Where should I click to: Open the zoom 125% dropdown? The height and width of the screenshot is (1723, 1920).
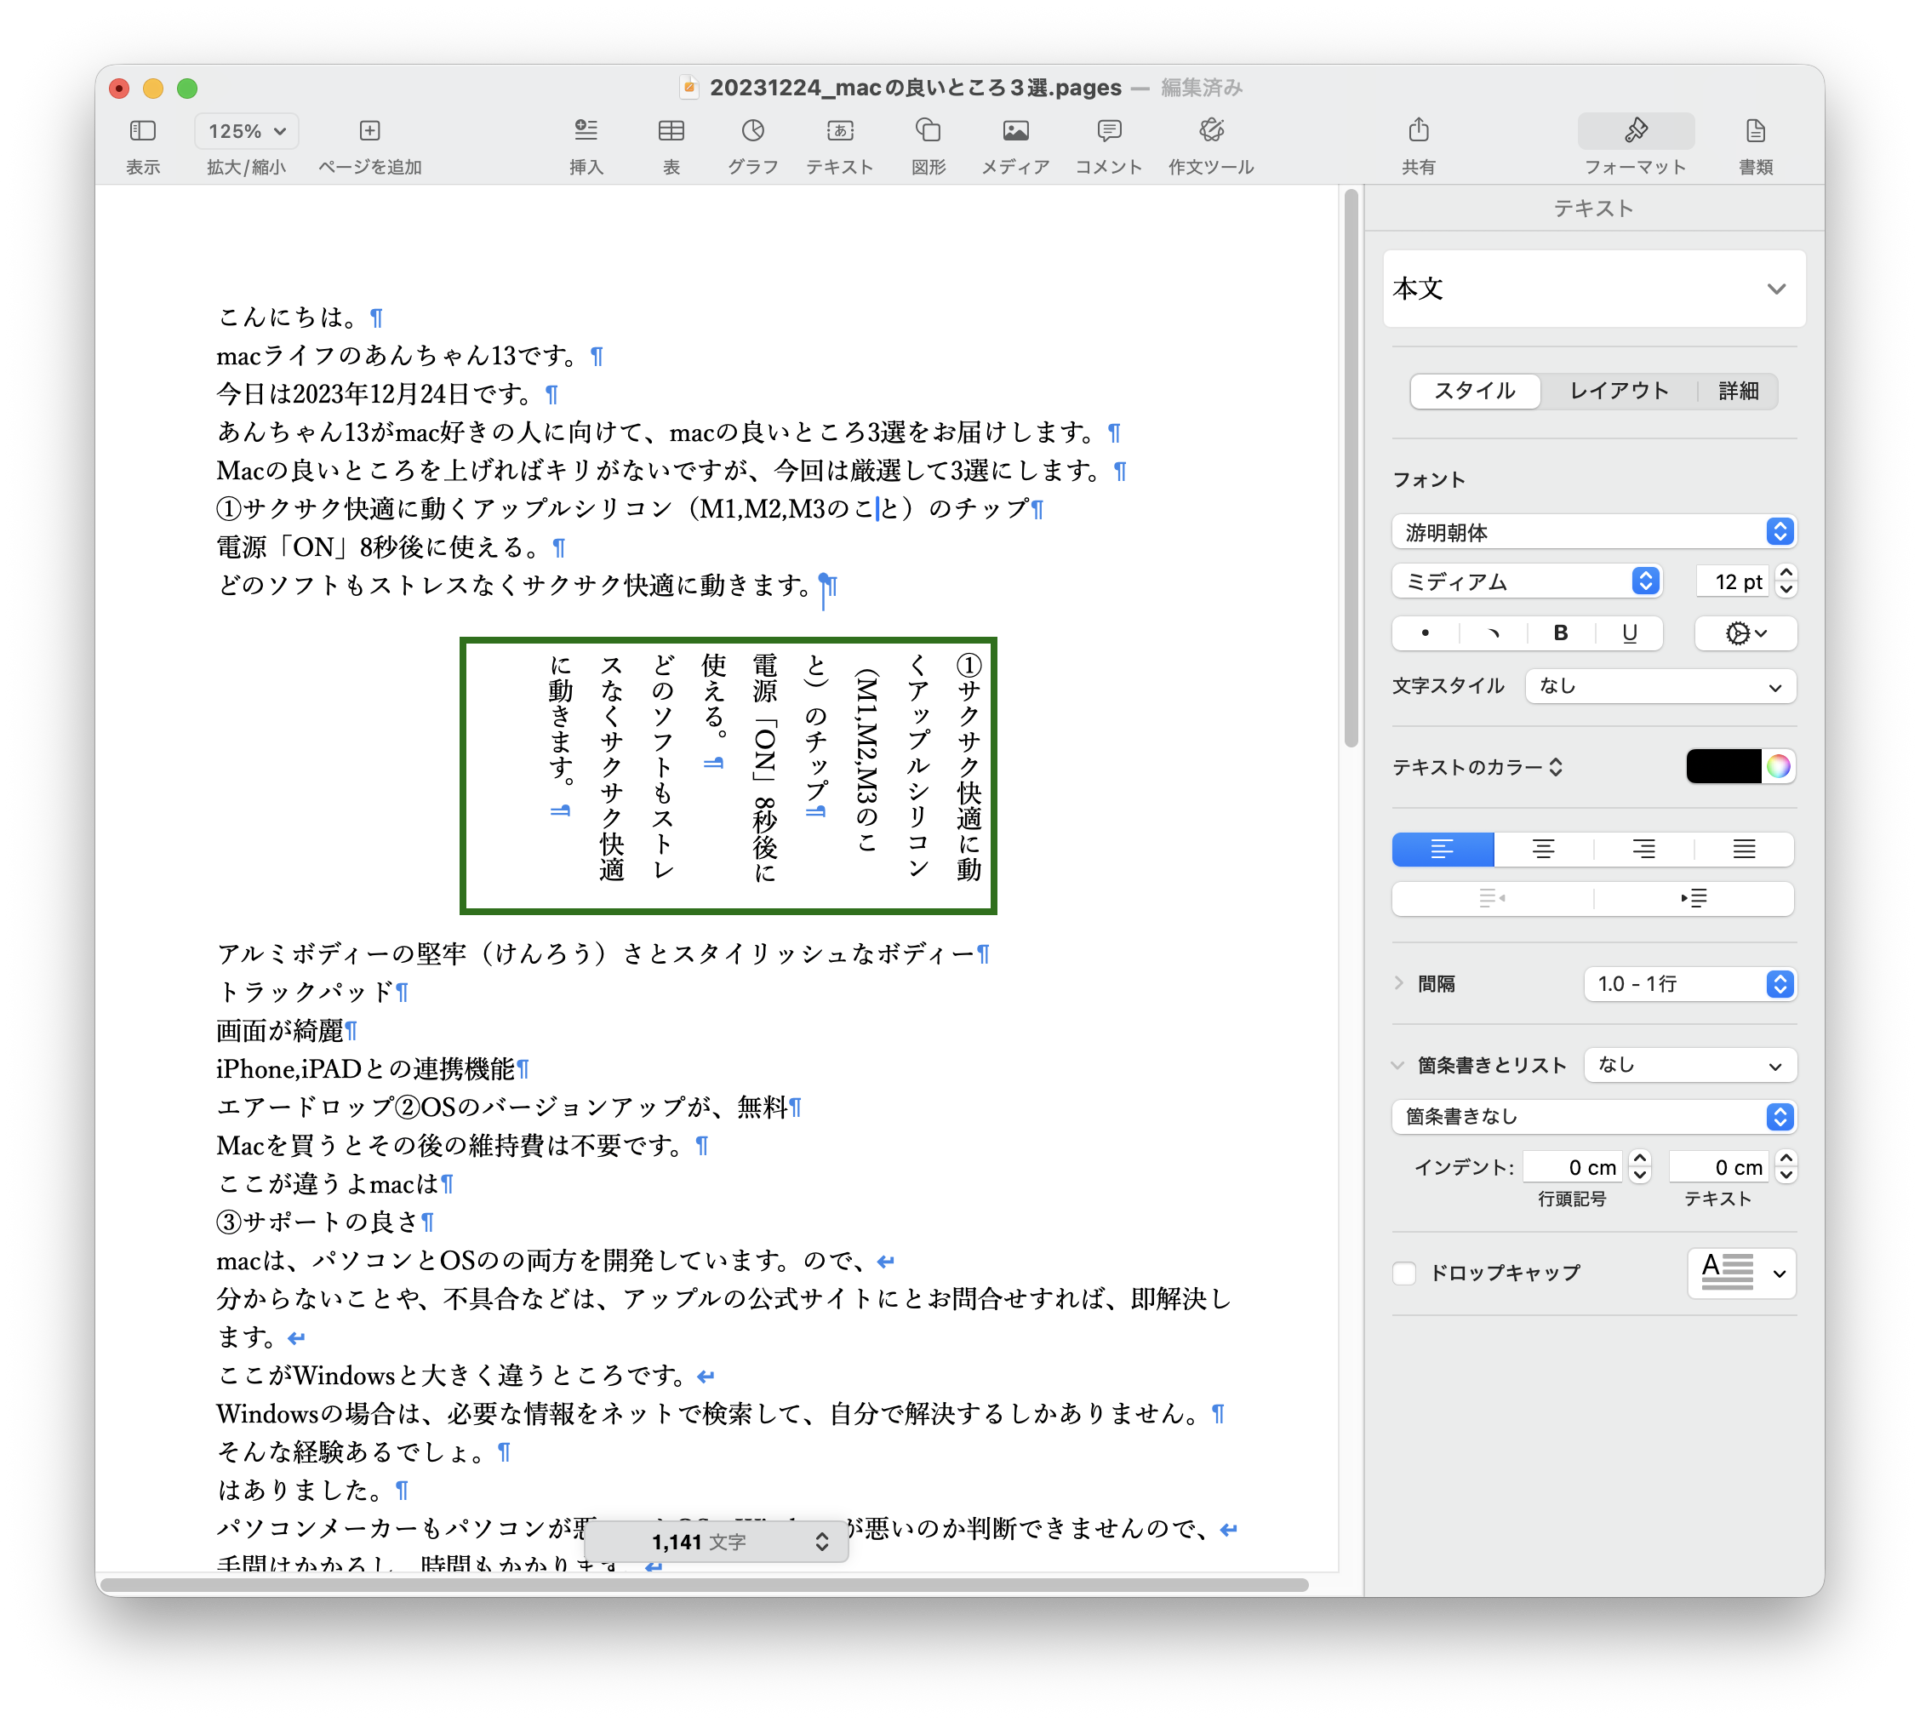[x=246, y=131]
